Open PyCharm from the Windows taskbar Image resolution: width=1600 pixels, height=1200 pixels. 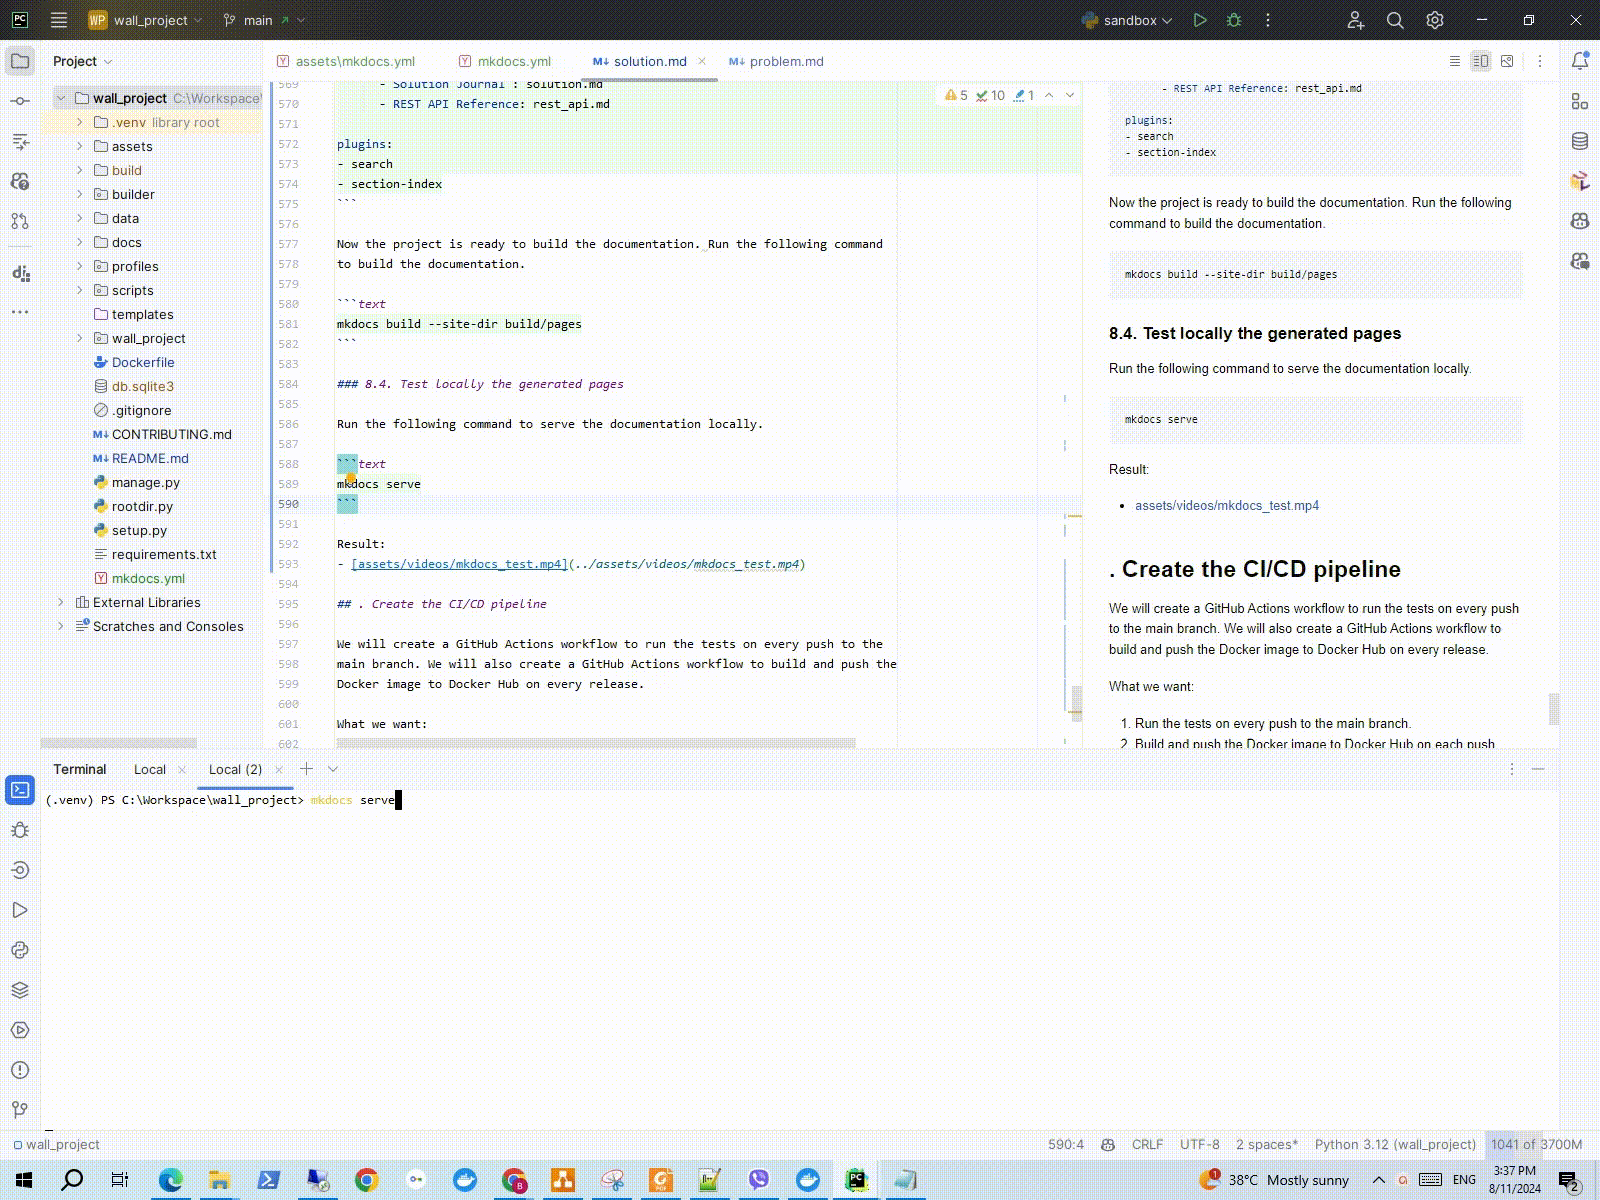click(x=856, y=1180)
